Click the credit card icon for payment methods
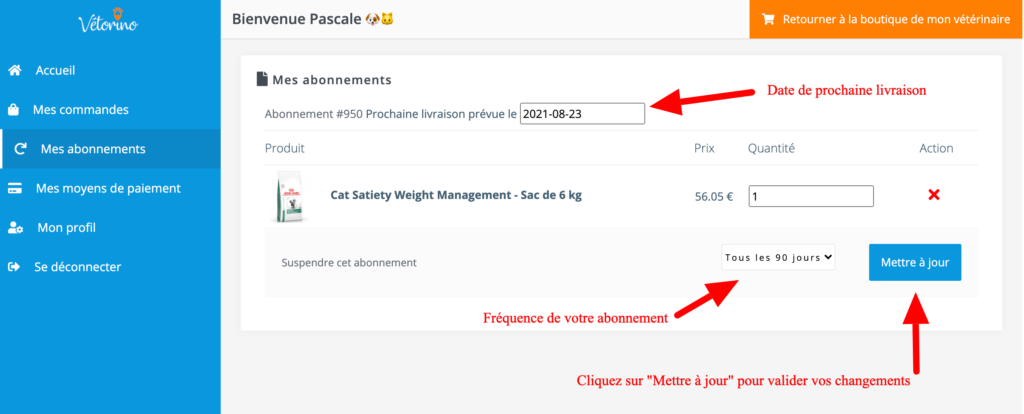Image resolution: width=1024 pixels, height=414 pixels. tap(14, 189)
